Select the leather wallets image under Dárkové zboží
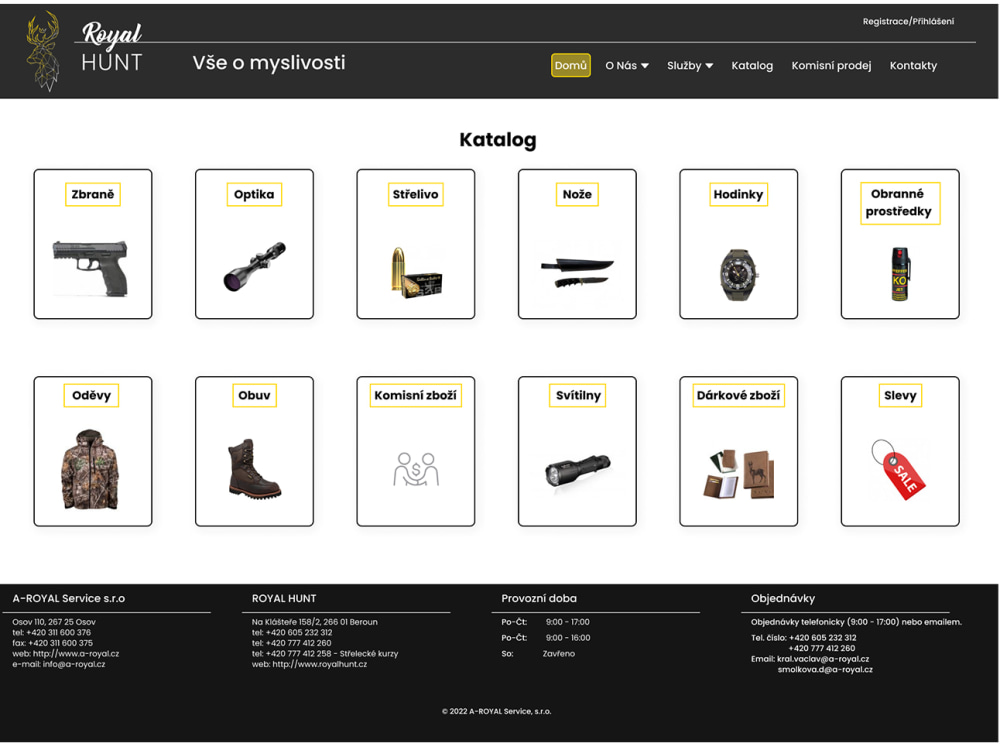The image size is (1000, 750). point(740,474)
